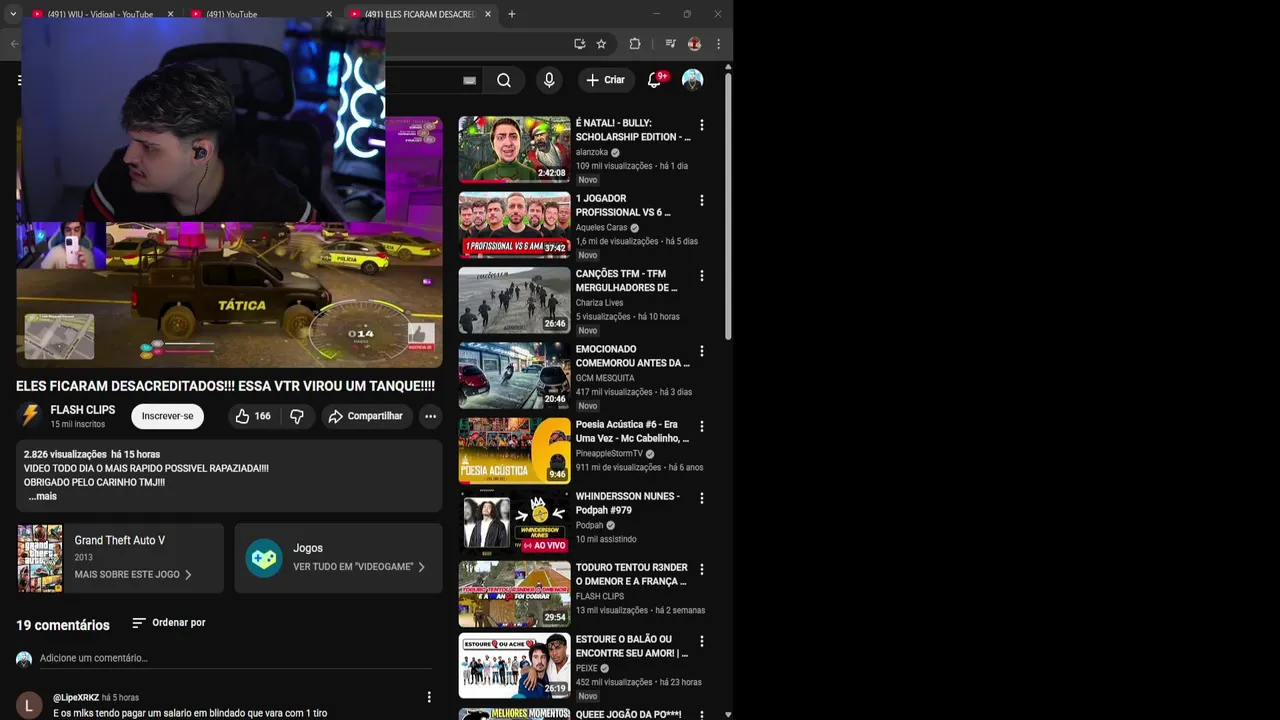Expand description with ...mais
Screen dimensions: 1280x720
[x=42, y=496]
